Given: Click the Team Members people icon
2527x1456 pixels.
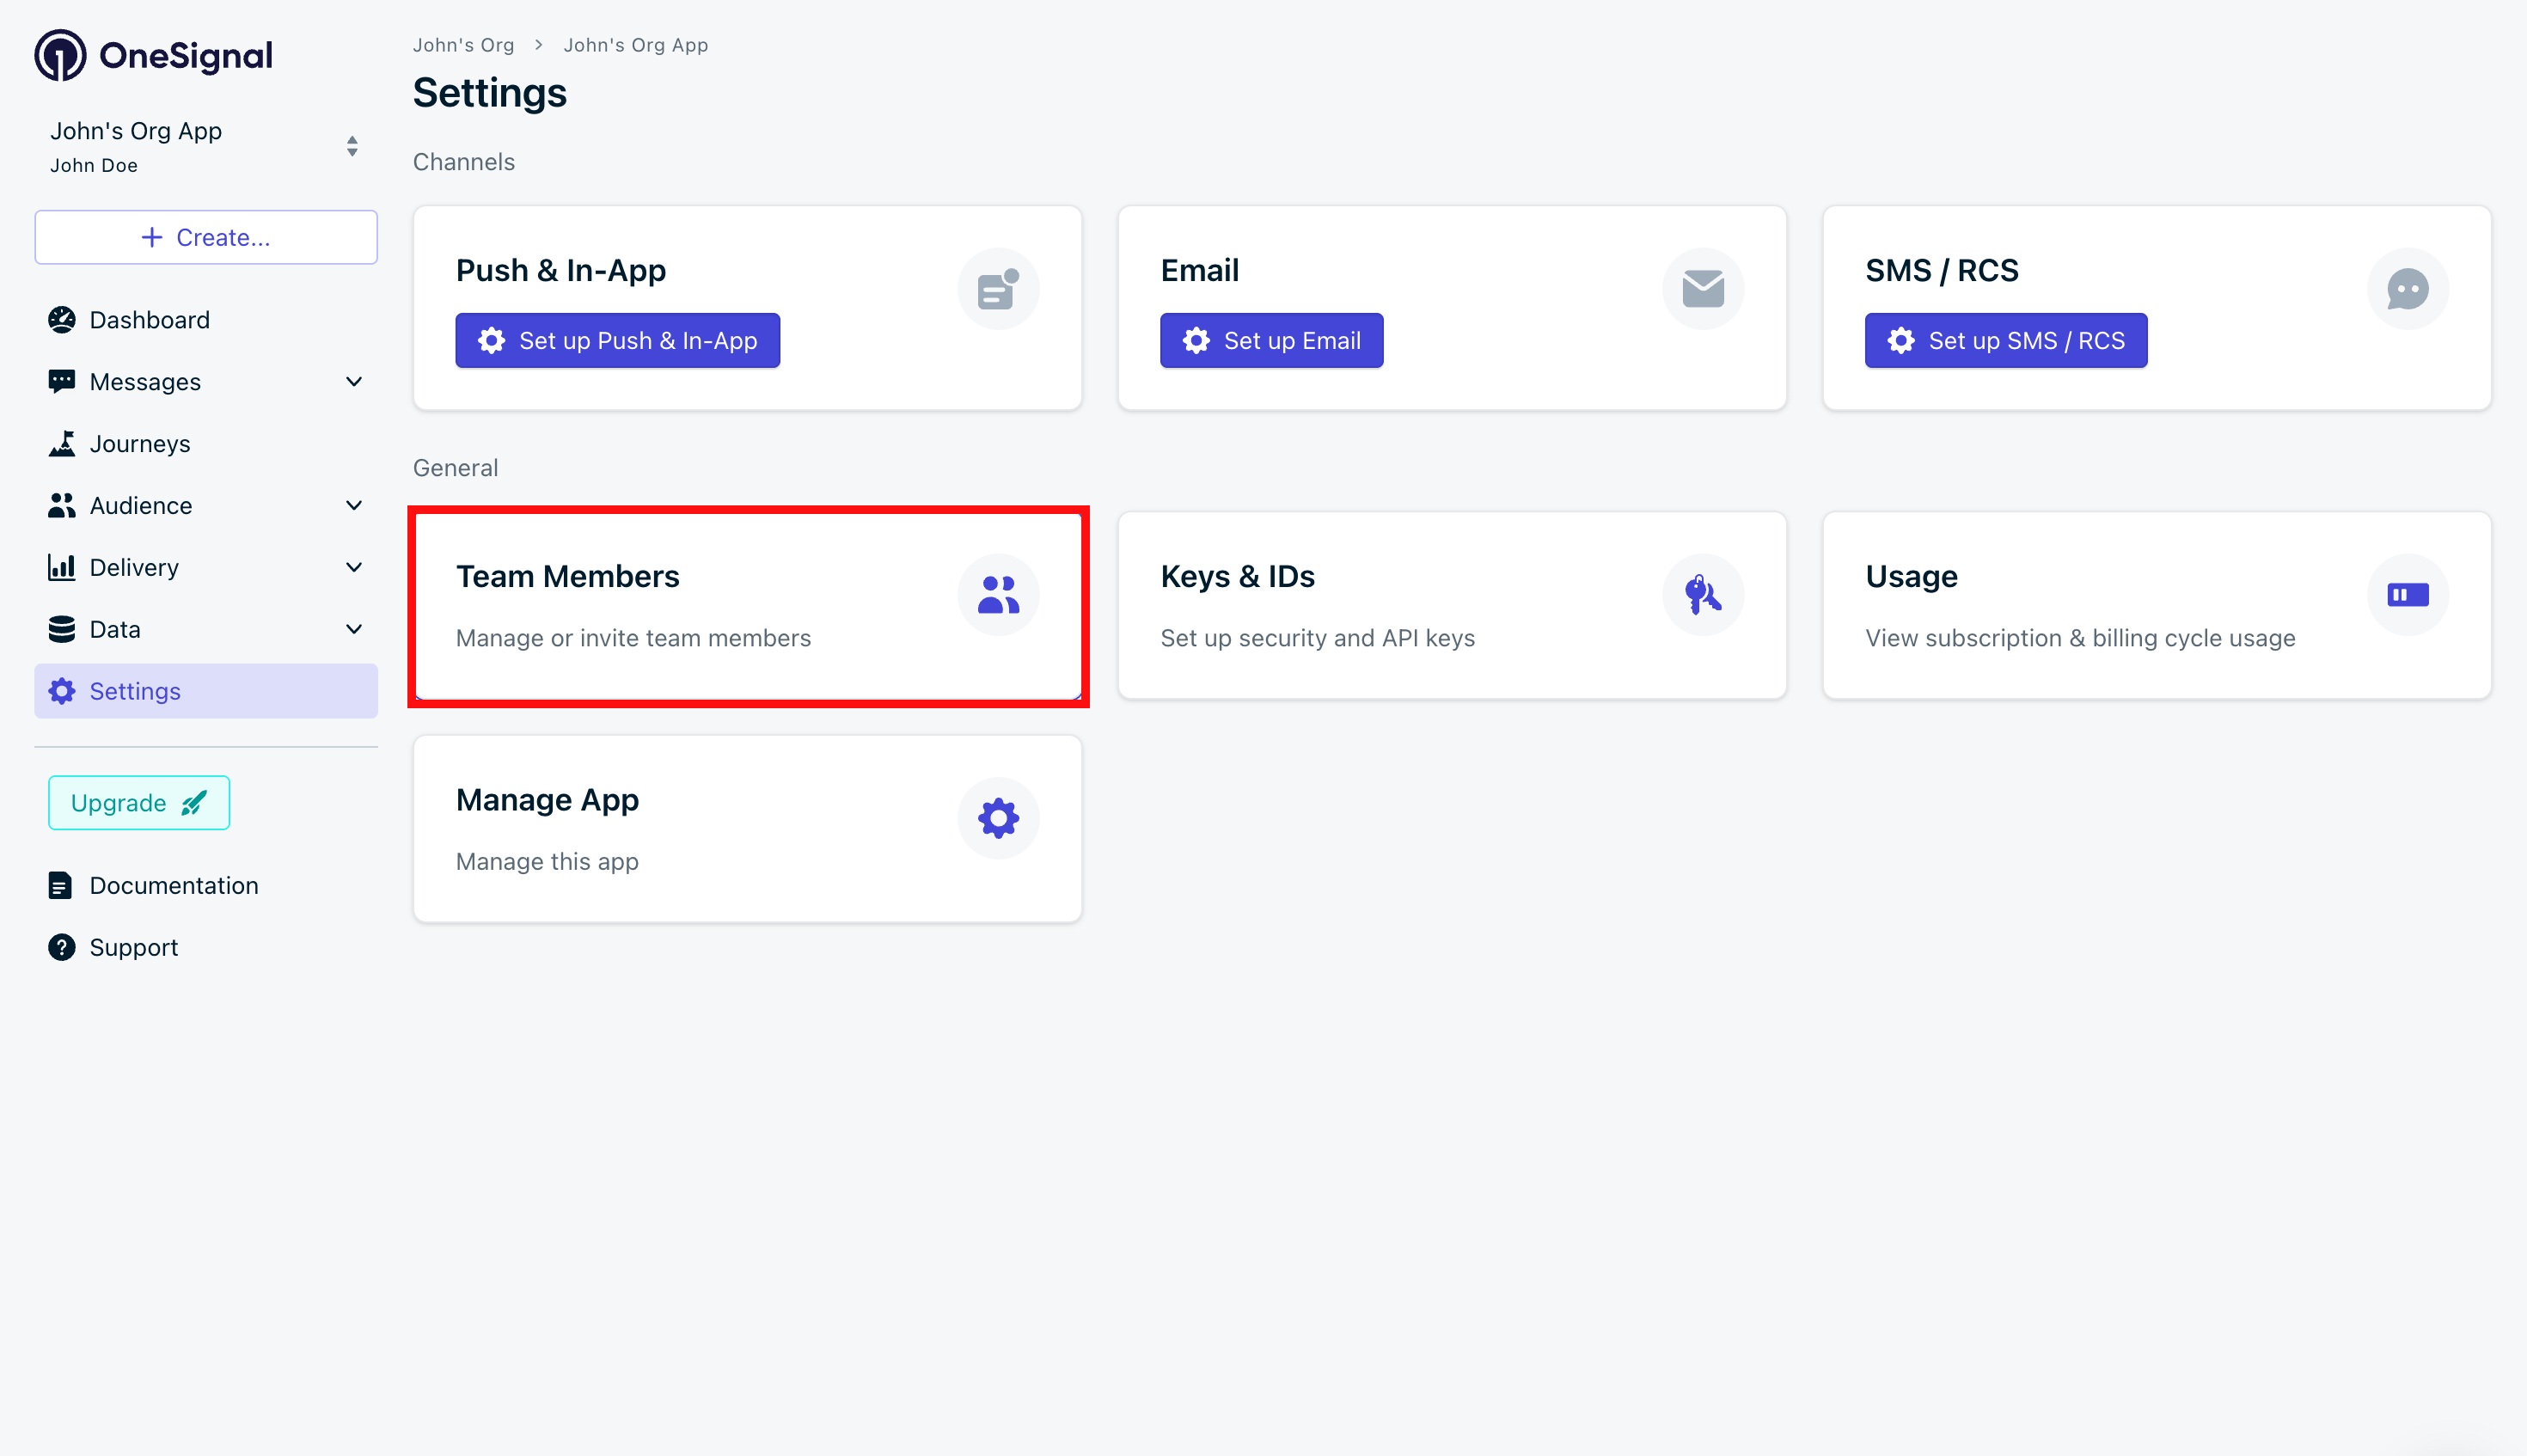Looking at the screenshot, I should (997, 595).
